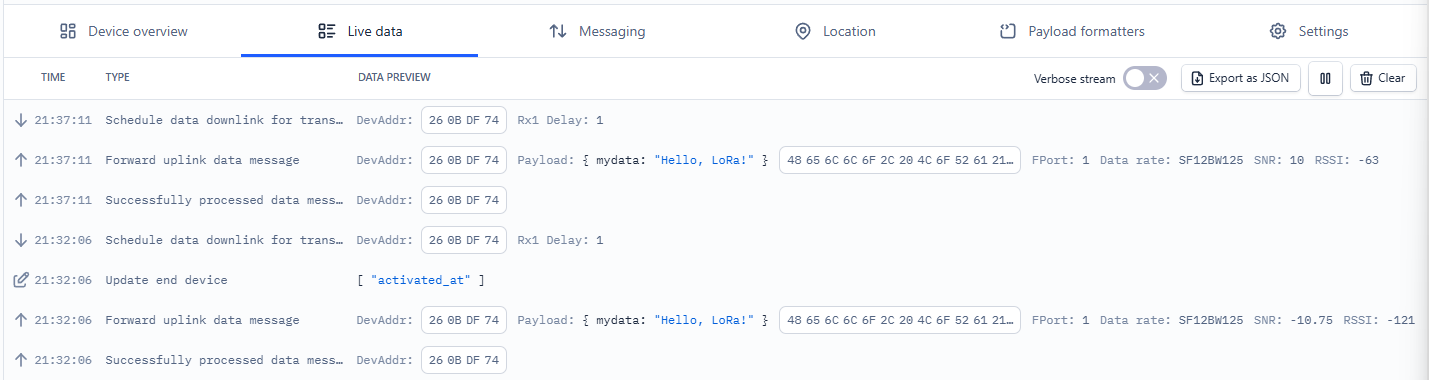The width and height of the screenshot is (1429, 380).
Task: Click hex payload box in 21:32:06 uplink row
Action: click(900, 320)
